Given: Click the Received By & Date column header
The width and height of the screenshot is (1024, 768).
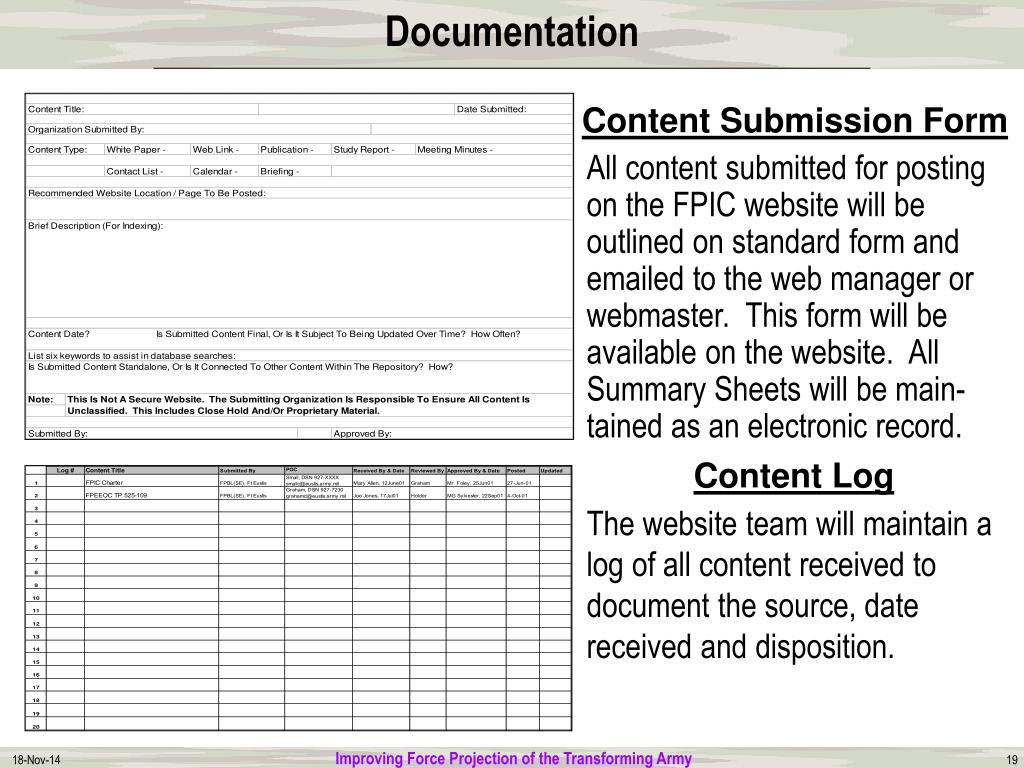Looking at the screenshot, I should 379,470.
